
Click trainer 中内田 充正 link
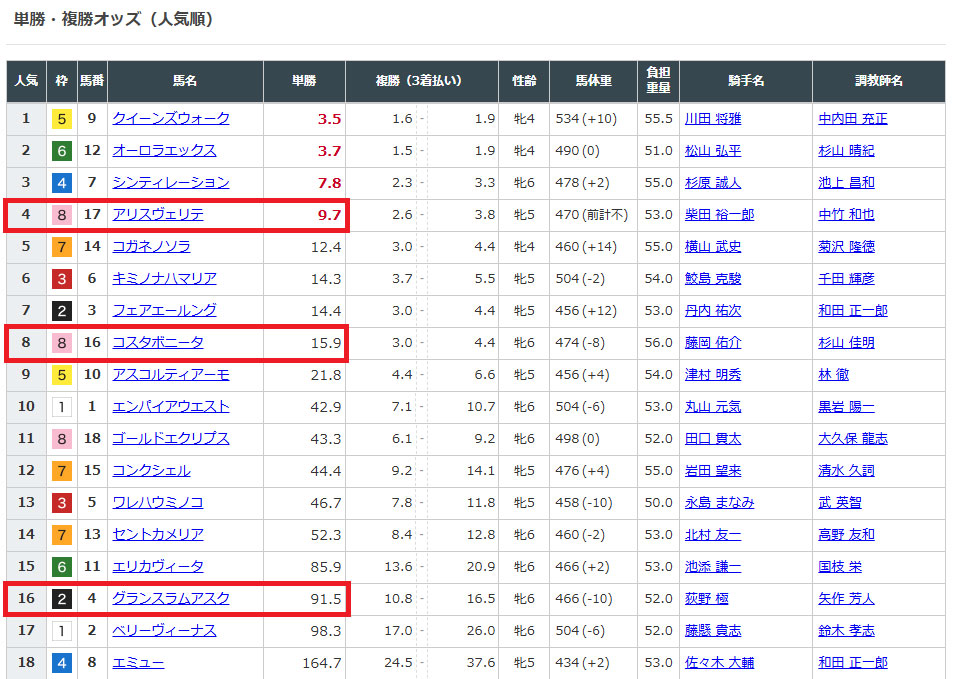coord(852,118)
